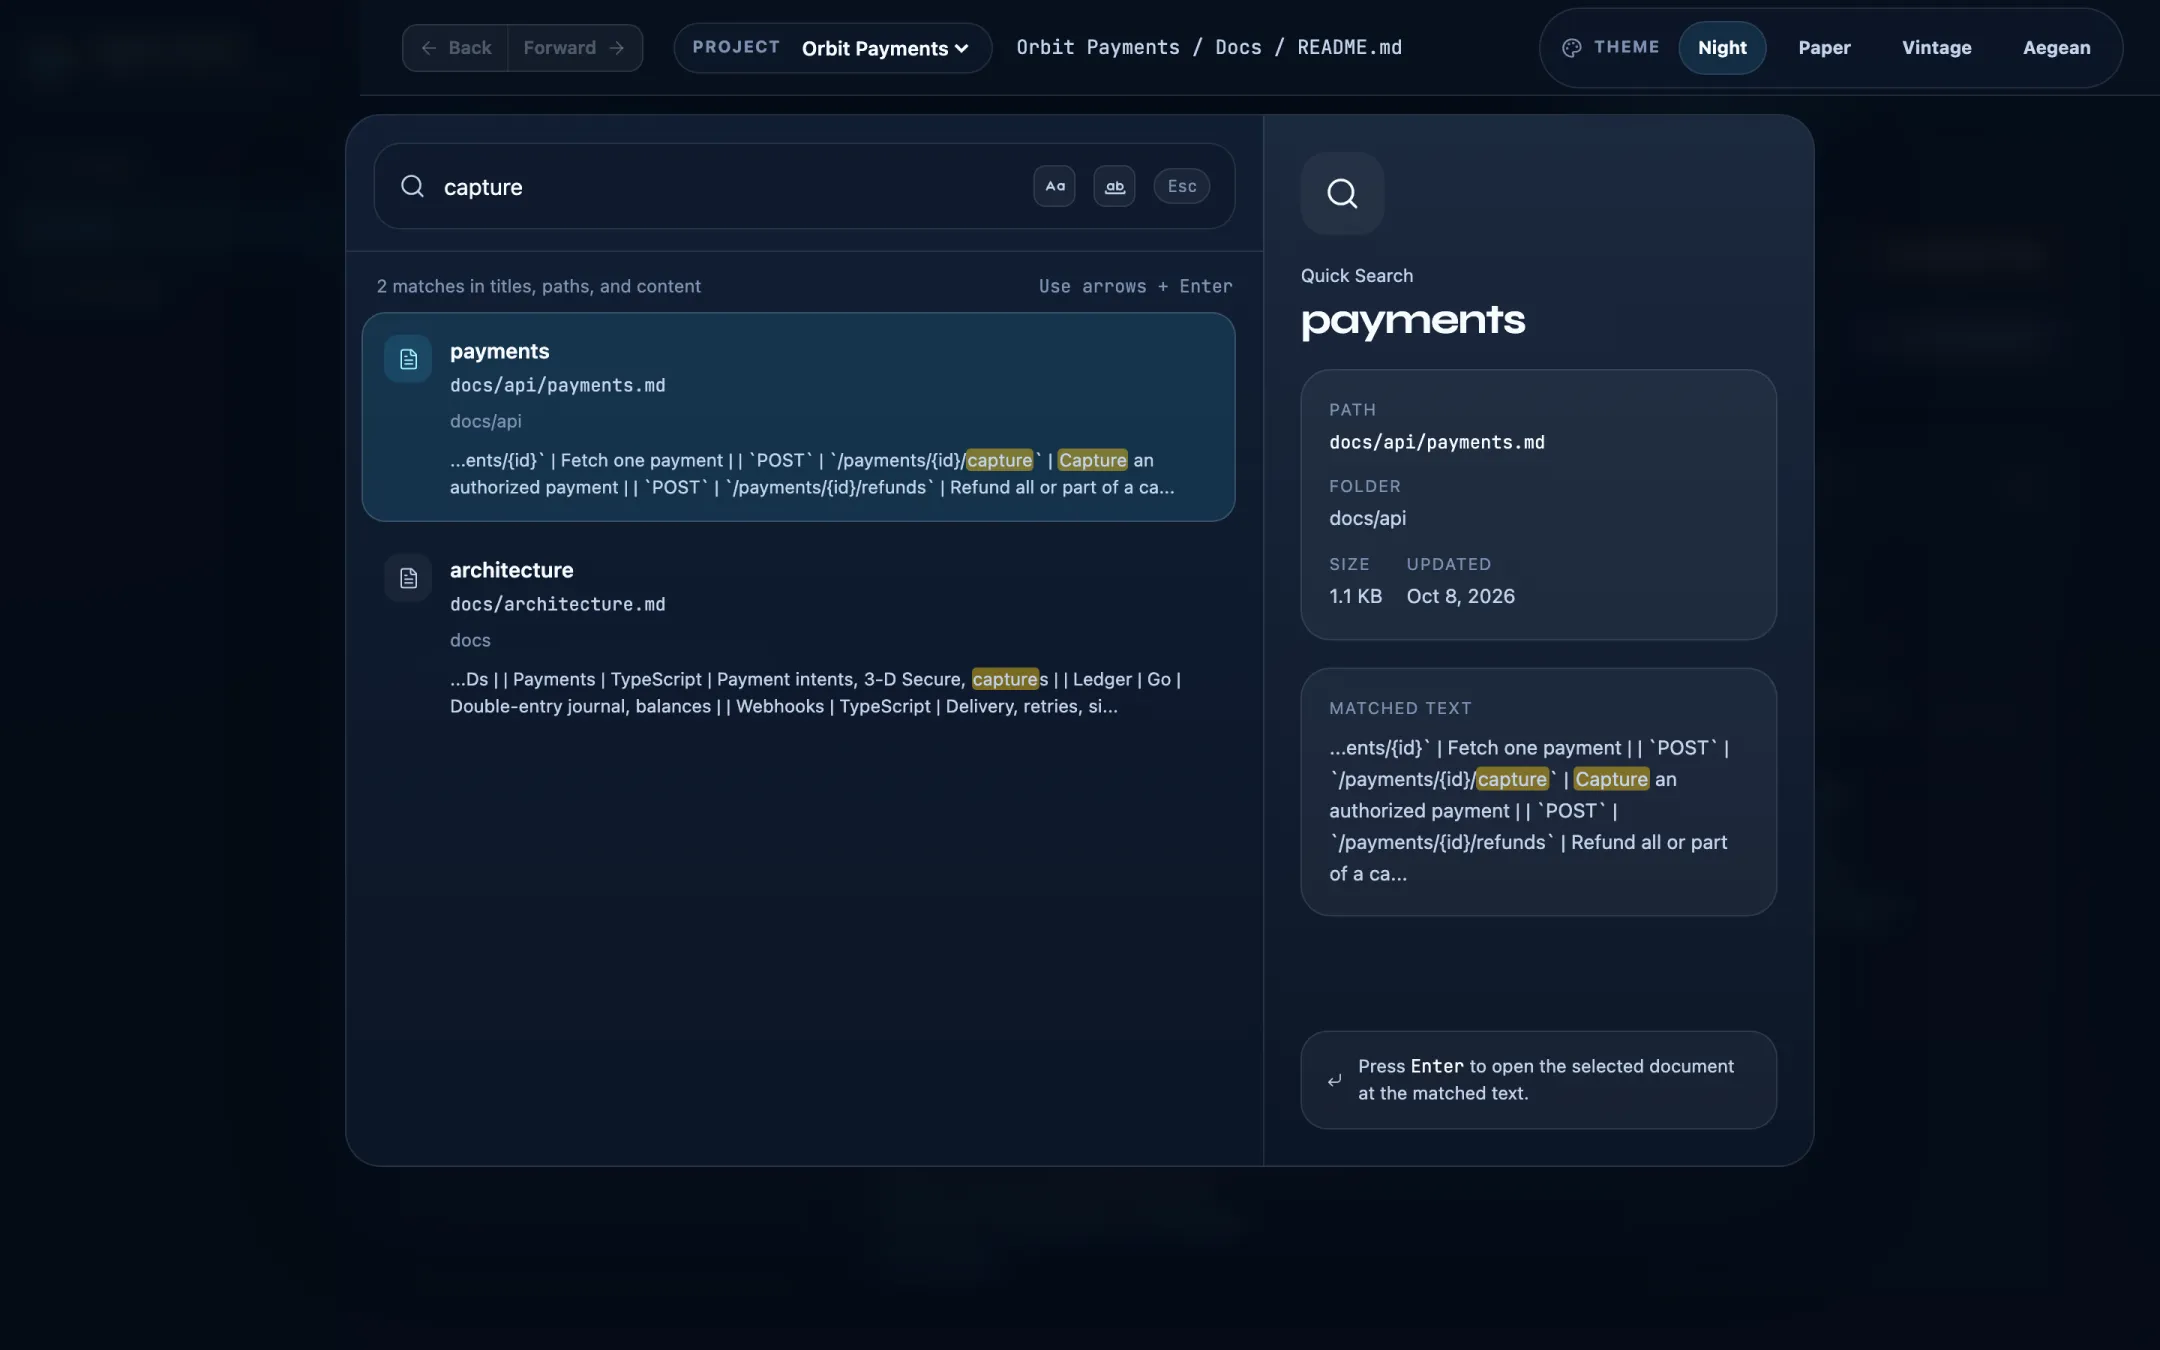Click the theme palette icon
This screenshot has width=2160, height=1350.
coord(1571,48)
